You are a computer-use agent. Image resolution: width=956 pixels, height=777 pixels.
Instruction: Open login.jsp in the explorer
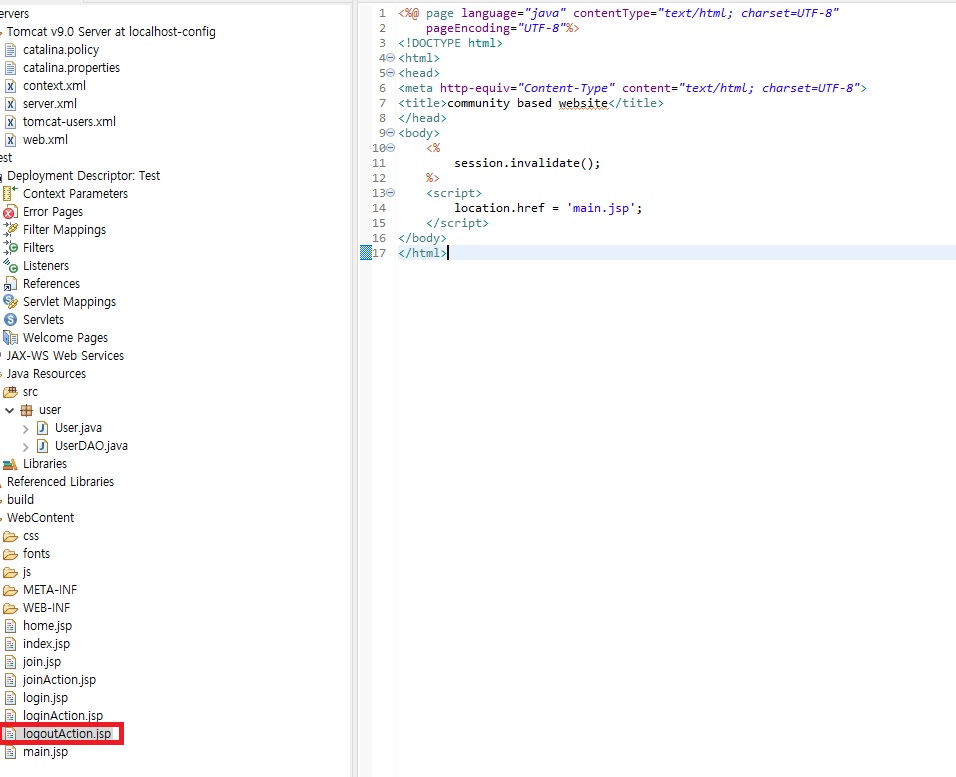point(46,698)
